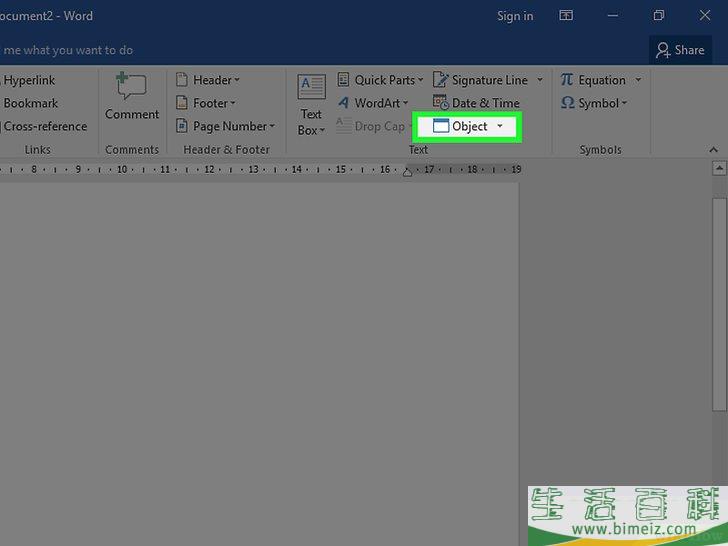Click the Hyperlink button
Image resolution: width=728 pixels, height=546 pixels.
pos(29,80)
